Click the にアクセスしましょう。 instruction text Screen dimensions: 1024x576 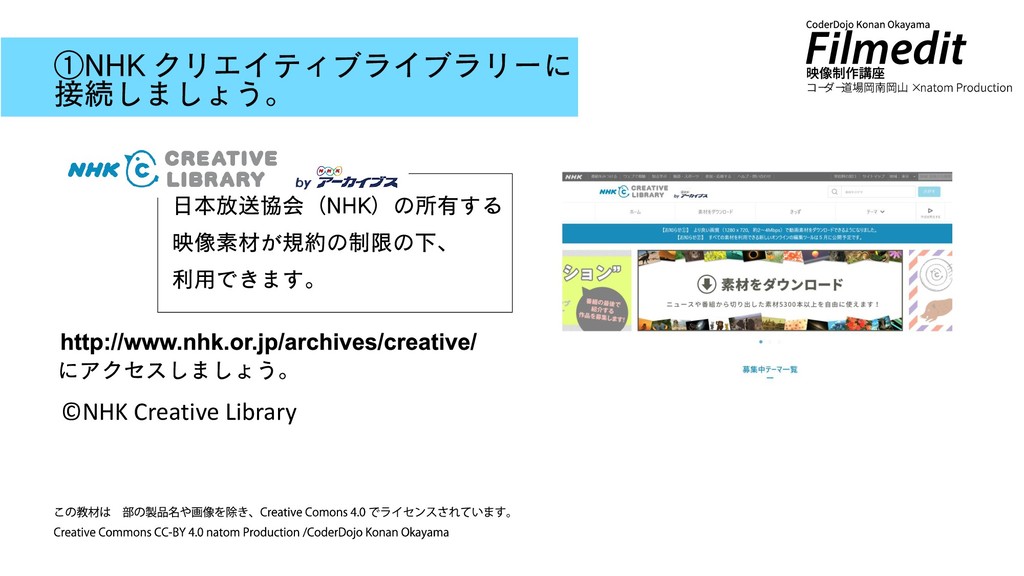click(x=174, y=371)
